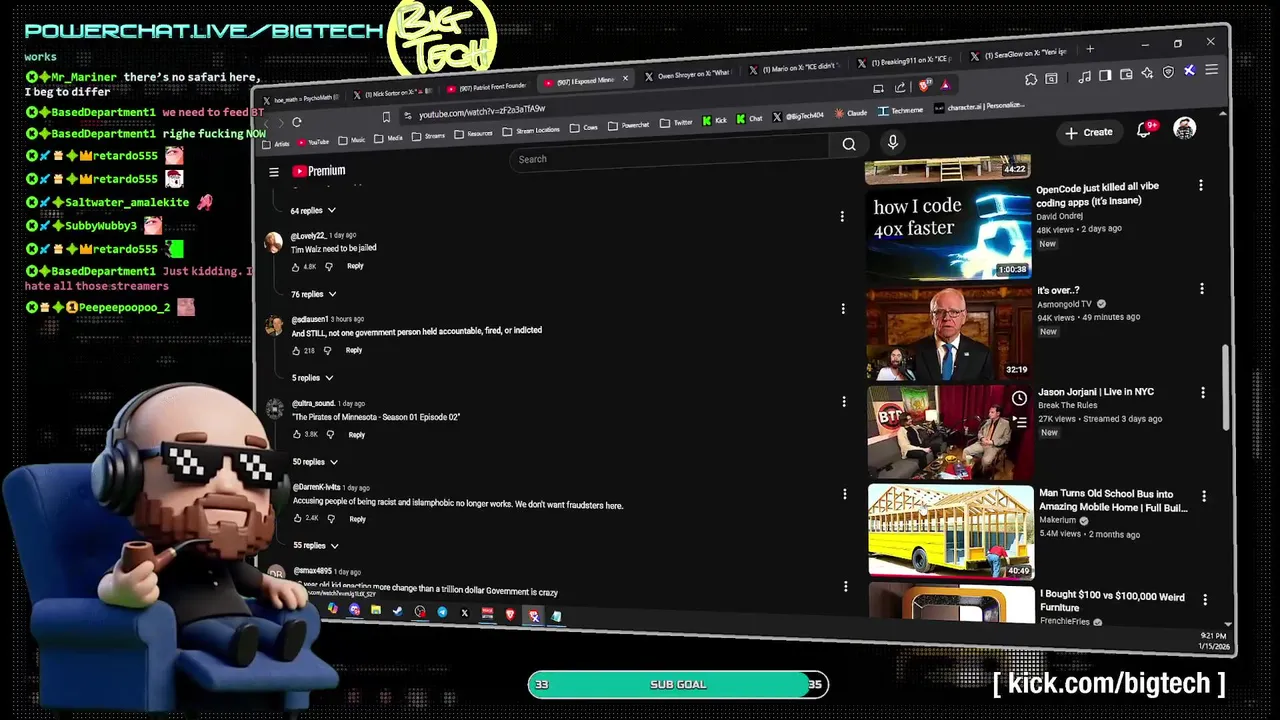Open the Powerchat bookmarks folder

(628, 125)
